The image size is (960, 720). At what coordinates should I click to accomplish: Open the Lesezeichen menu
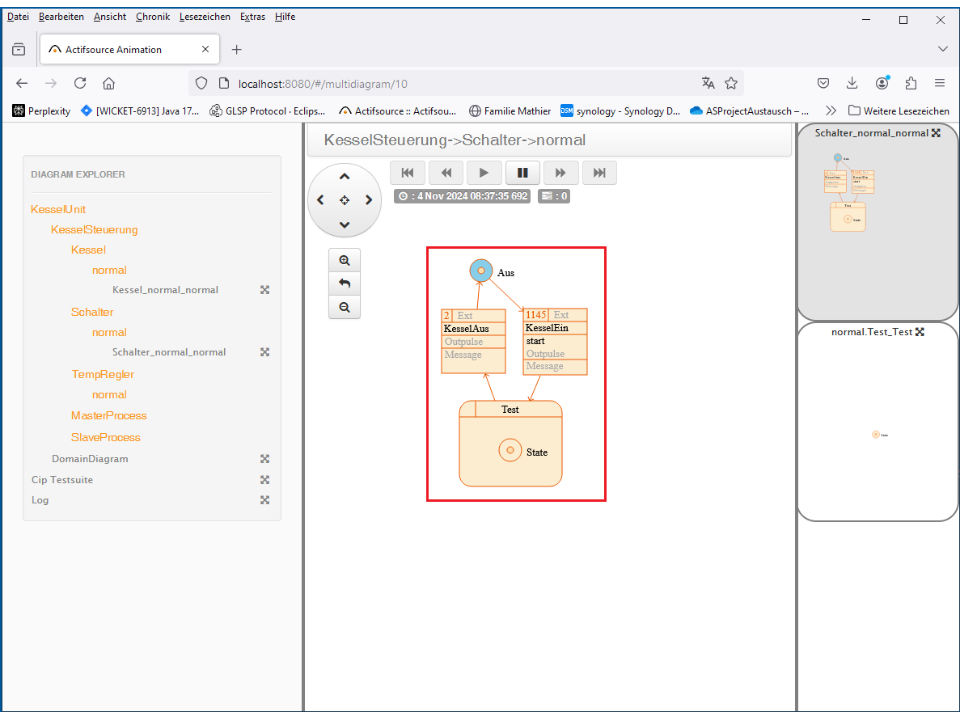(x=205, y=17)
